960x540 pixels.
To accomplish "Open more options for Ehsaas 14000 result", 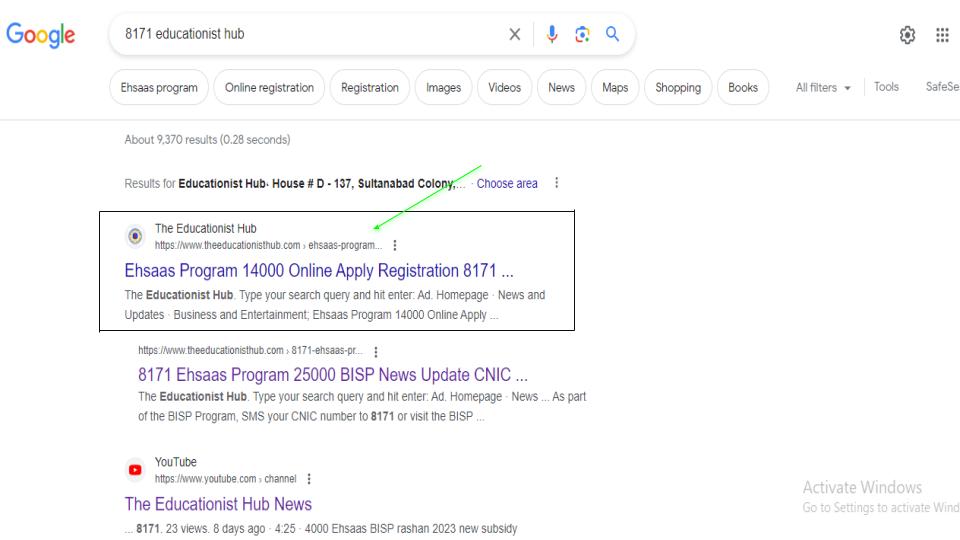I will pos(396,244).
